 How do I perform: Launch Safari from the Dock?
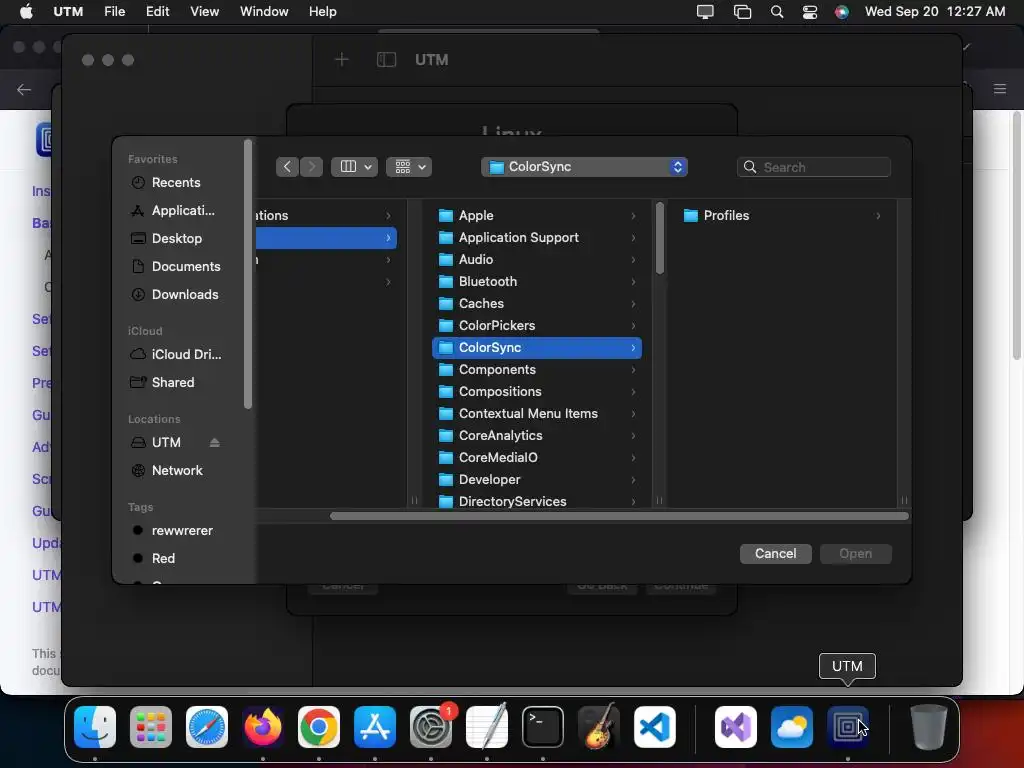(207, 727)
